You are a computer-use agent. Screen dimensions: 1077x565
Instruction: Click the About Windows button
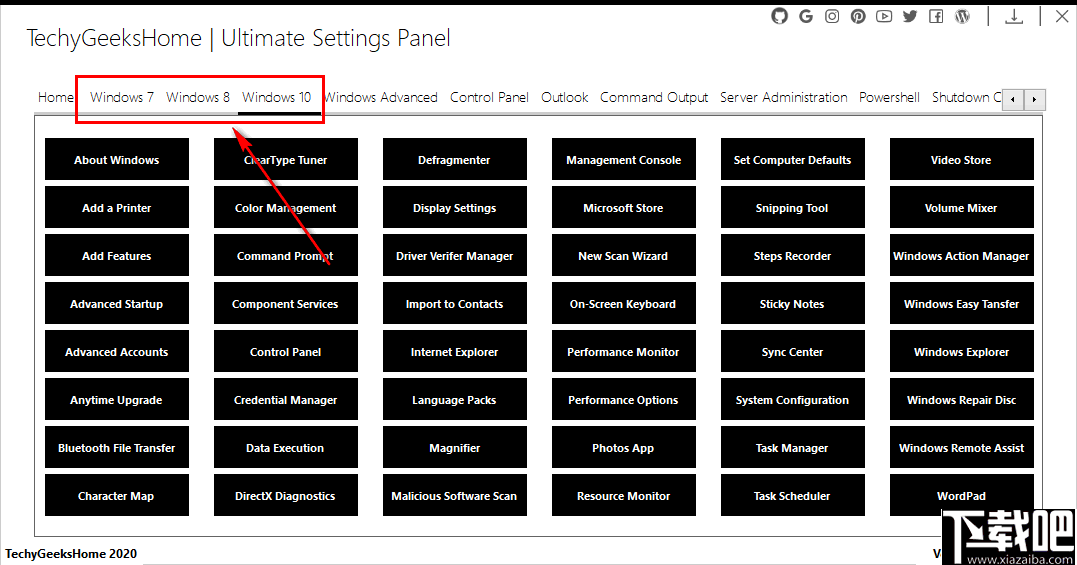[x=117, y=159]
